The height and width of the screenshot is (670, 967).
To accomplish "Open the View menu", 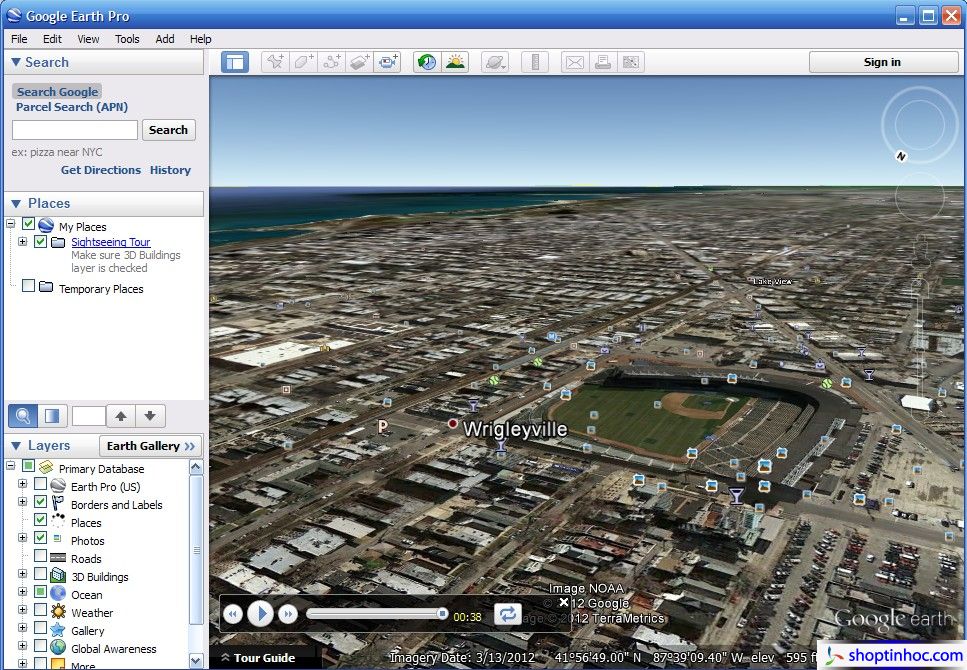I will [88, 39].
